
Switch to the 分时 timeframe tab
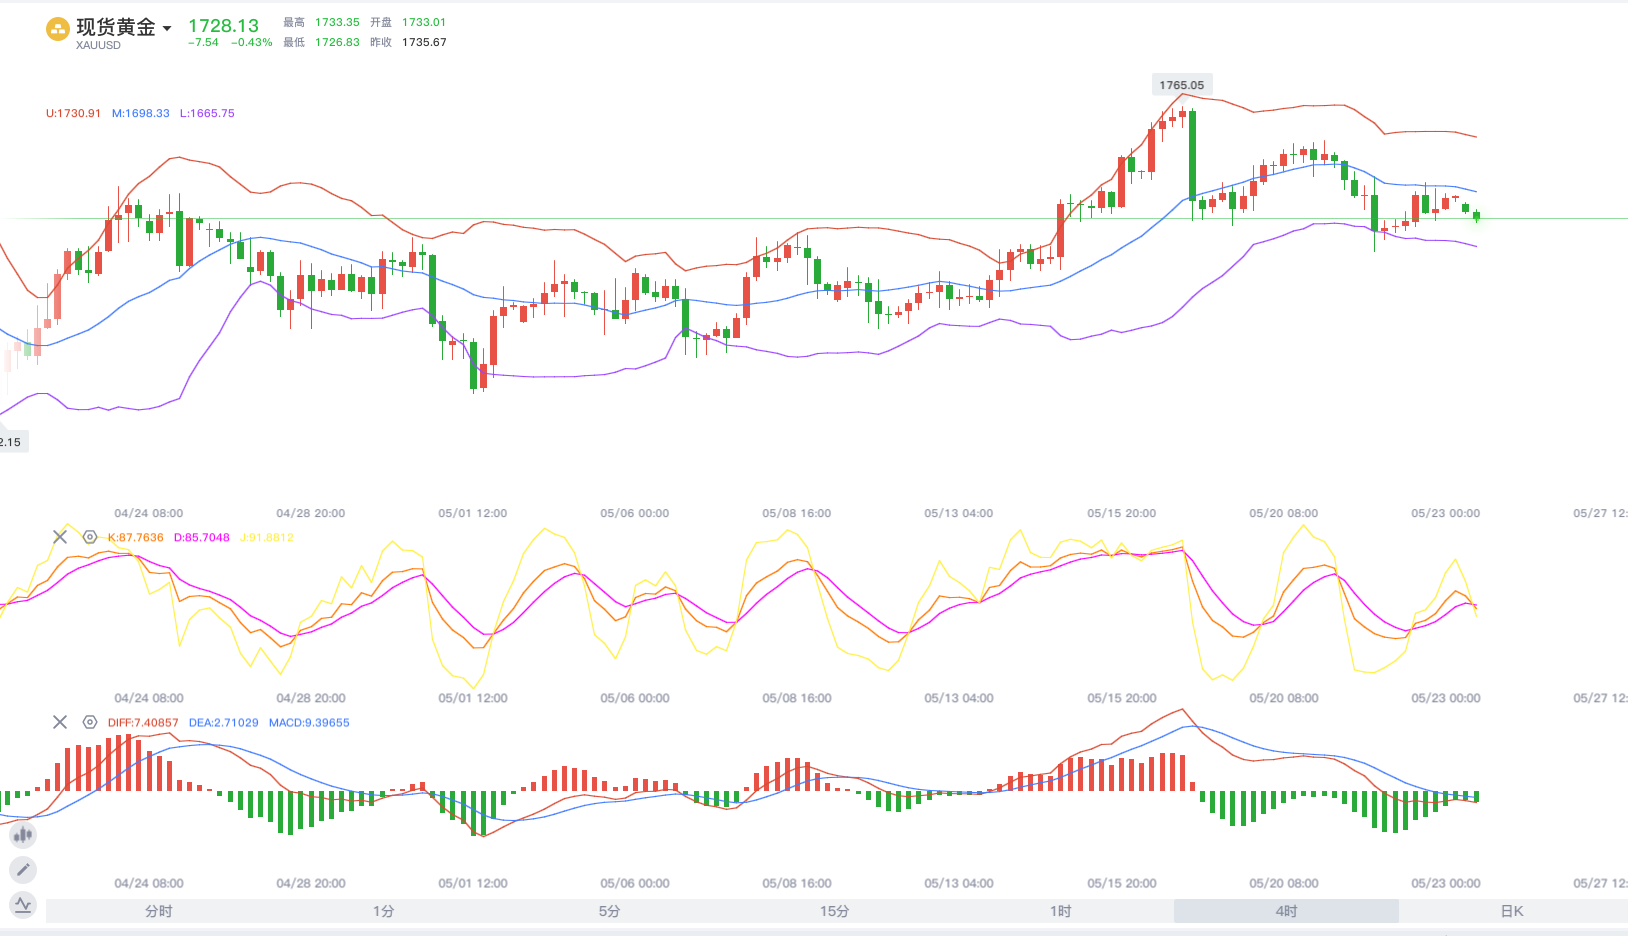point(159,911)
